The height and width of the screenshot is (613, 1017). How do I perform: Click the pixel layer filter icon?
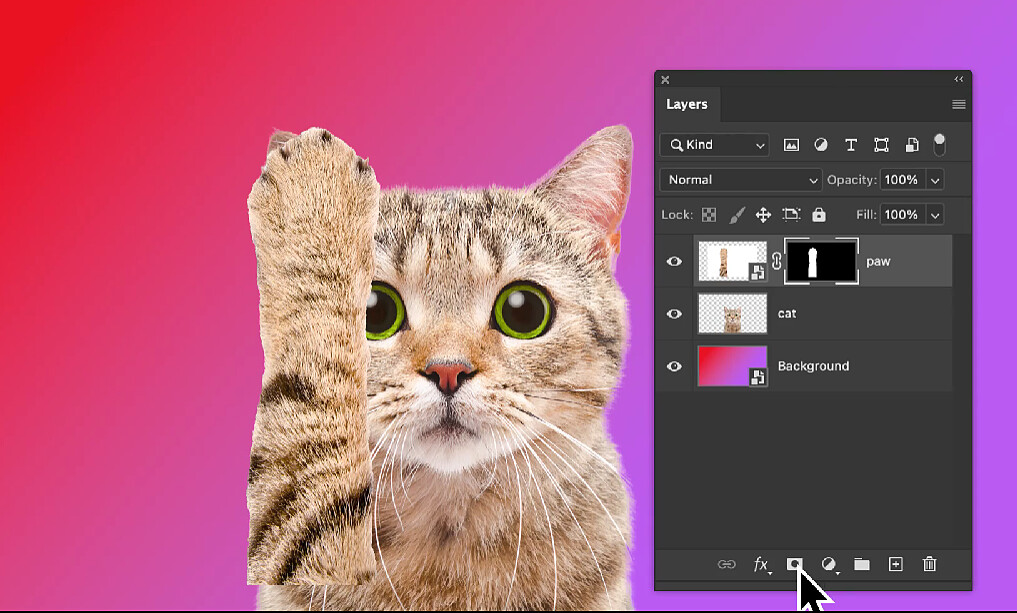(791, 145)
